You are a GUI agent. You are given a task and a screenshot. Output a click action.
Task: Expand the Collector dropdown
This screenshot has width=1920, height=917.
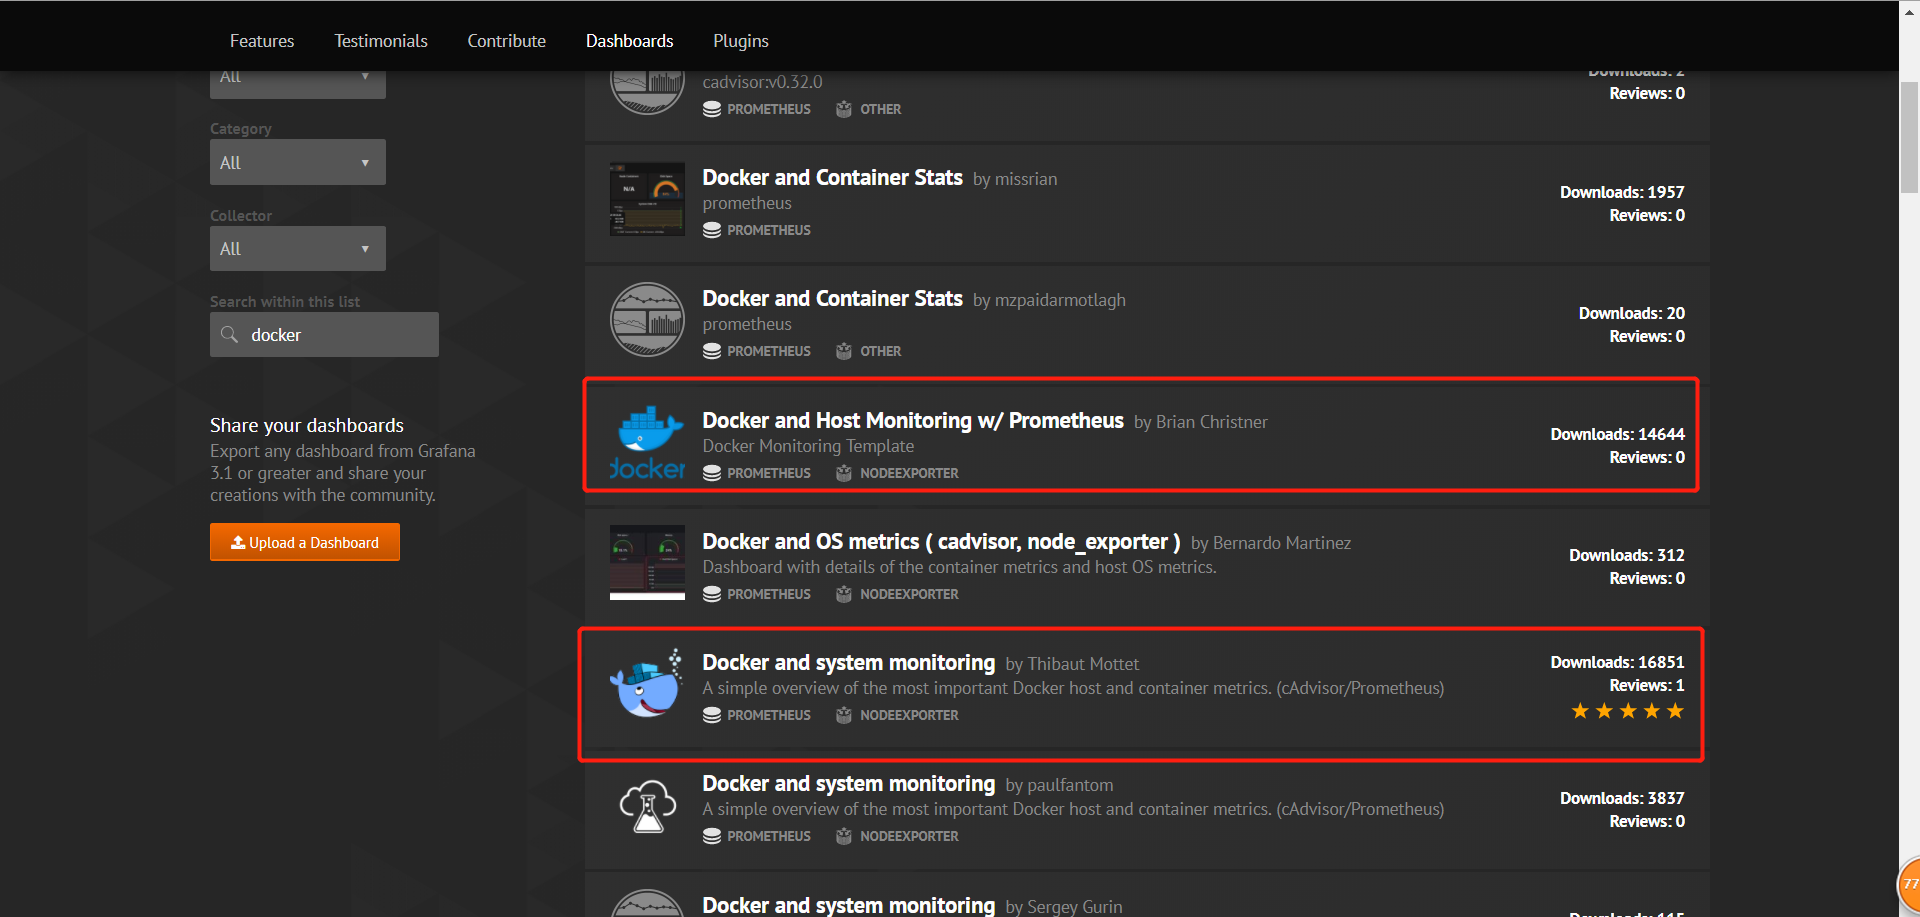pos(297,249)
